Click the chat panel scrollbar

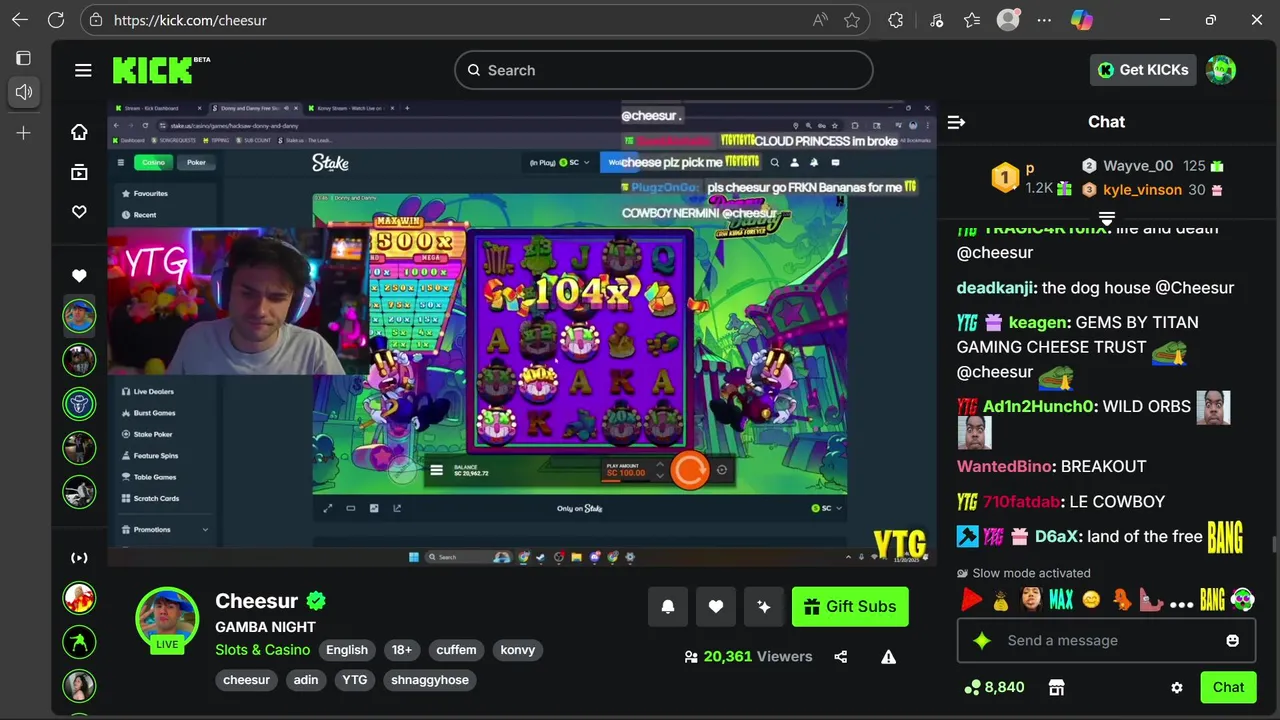coord(1273,544)
